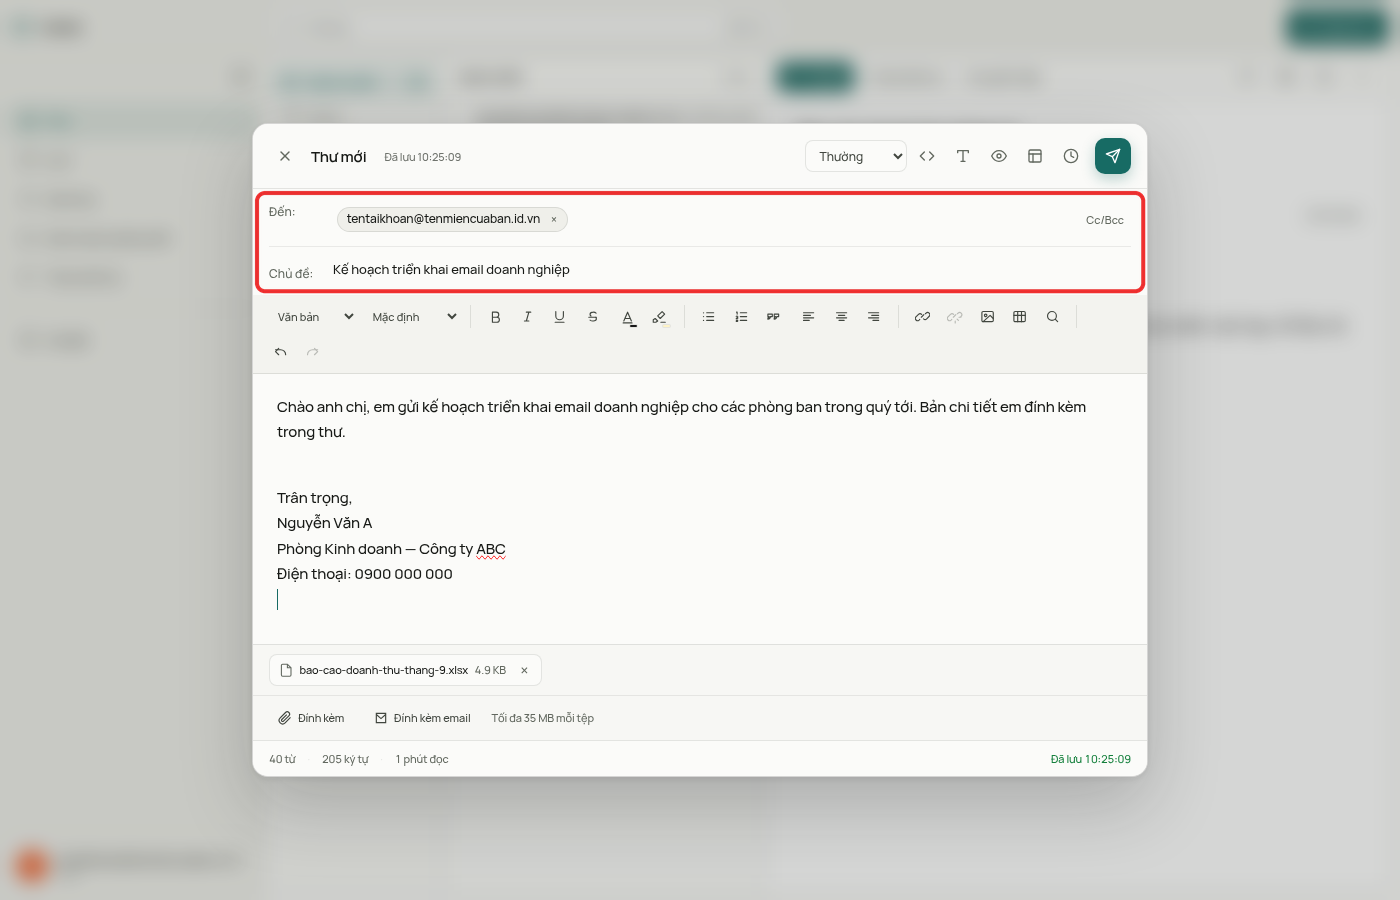Viewport: 1400px width, 900px height.
Task: Toggle bold formatting
Action: [x=495, y=317]
